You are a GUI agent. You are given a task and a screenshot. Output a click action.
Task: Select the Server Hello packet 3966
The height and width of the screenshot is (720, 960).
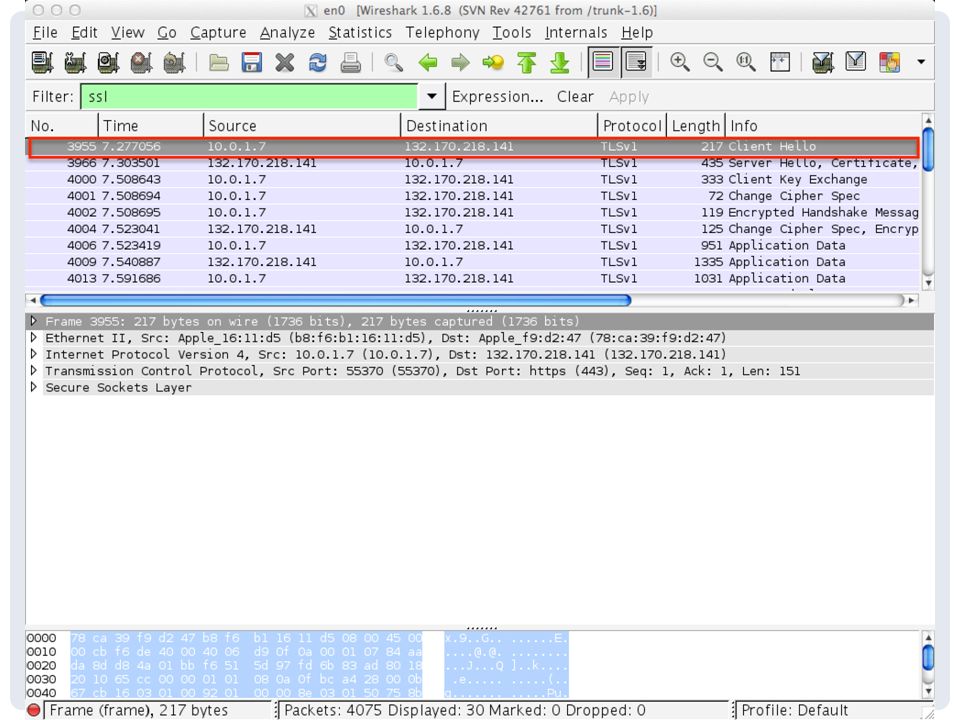click(x=473, y=163)
